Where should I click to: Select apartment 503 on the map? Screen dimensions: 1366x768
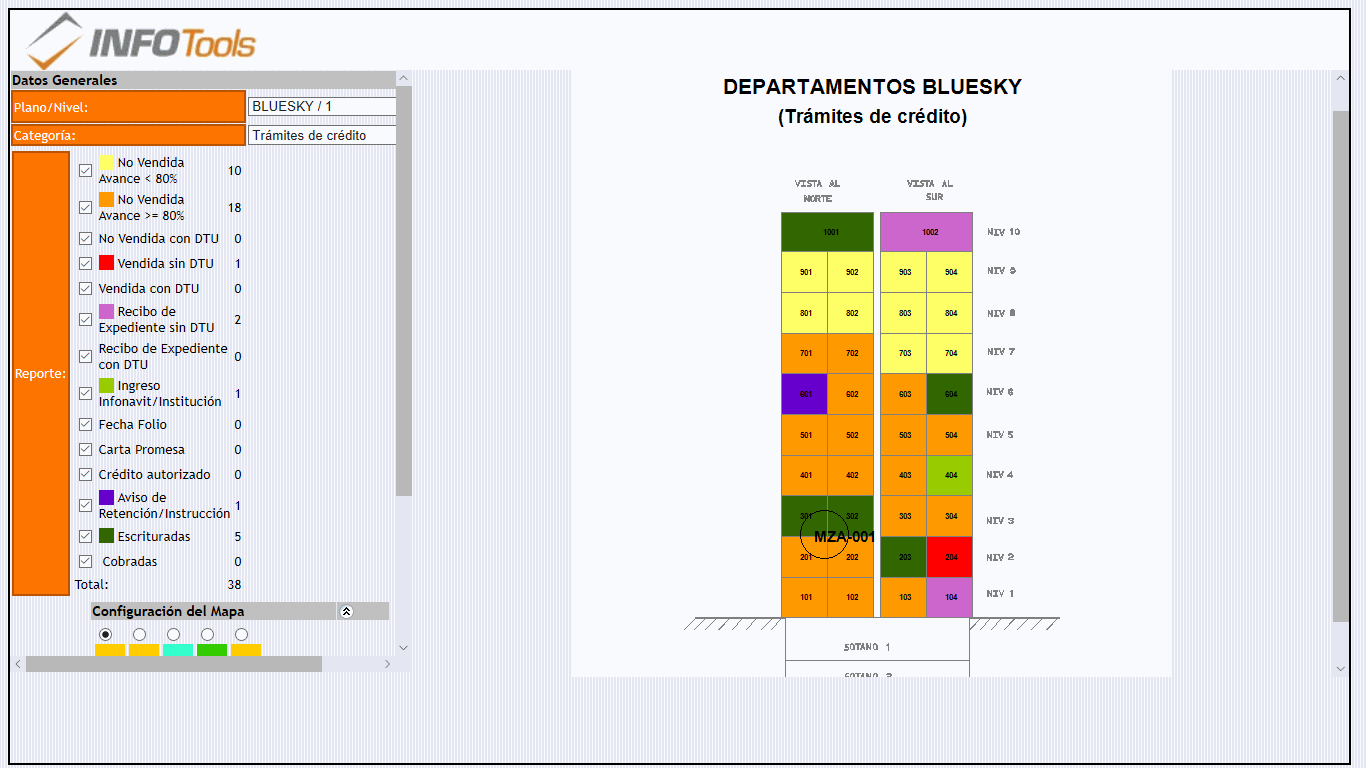(x=904, y=435)
